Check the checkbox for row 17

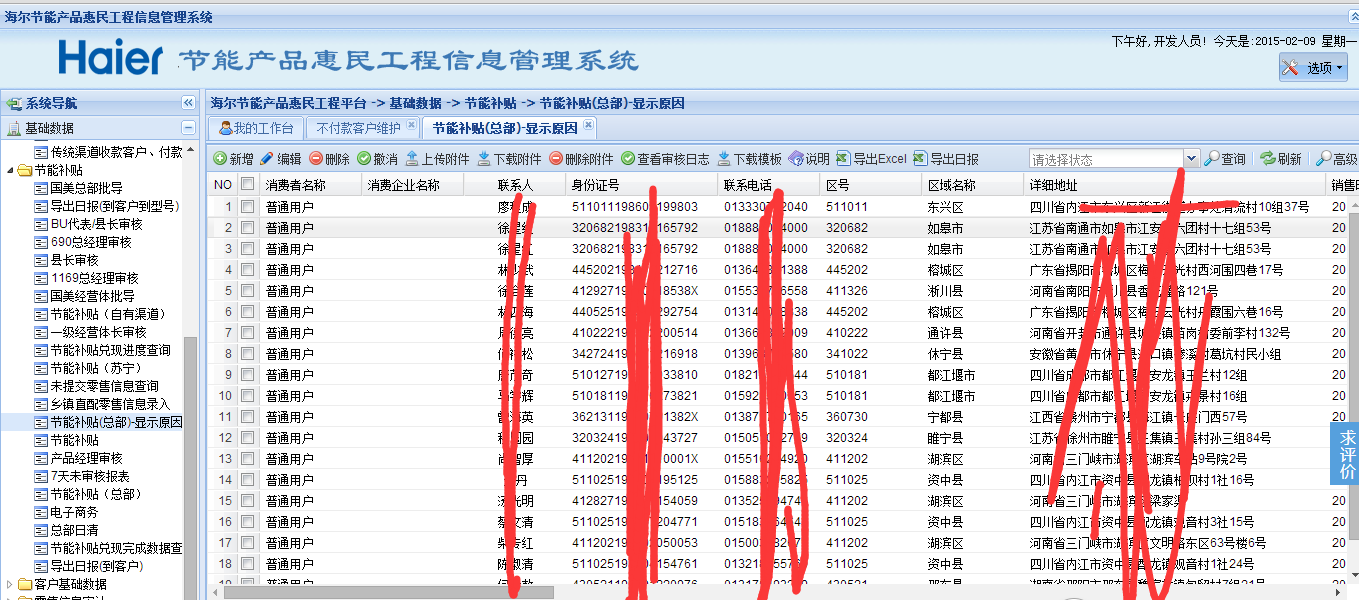click(x=247, y=543)
